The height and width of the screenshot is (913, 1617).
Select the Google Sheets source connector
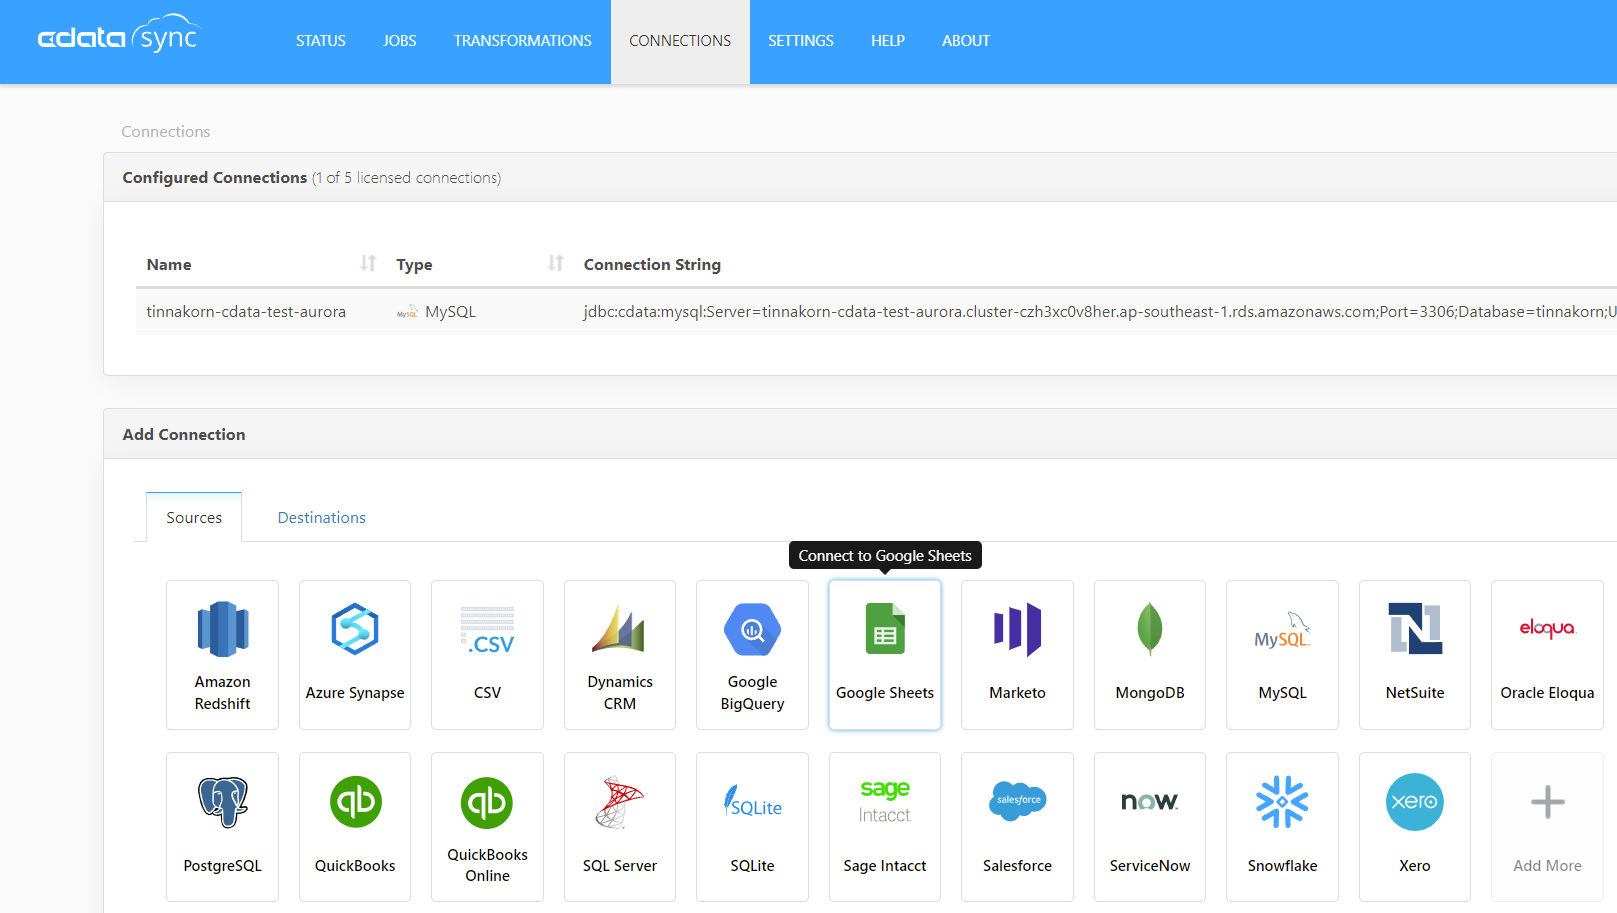point(884,655)
